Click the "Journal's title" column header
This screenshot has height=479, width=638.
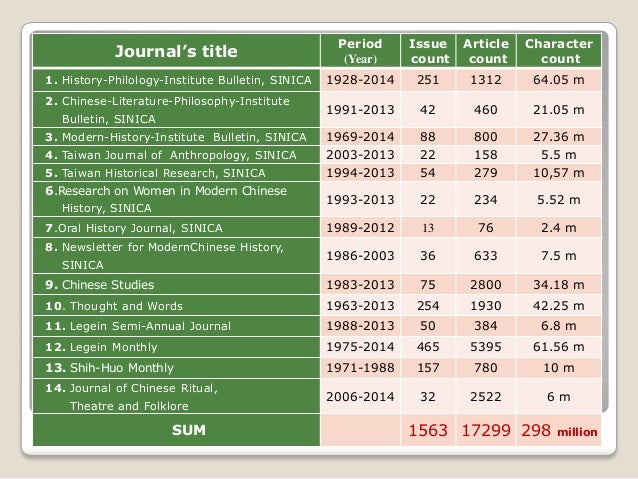(176, 51)
